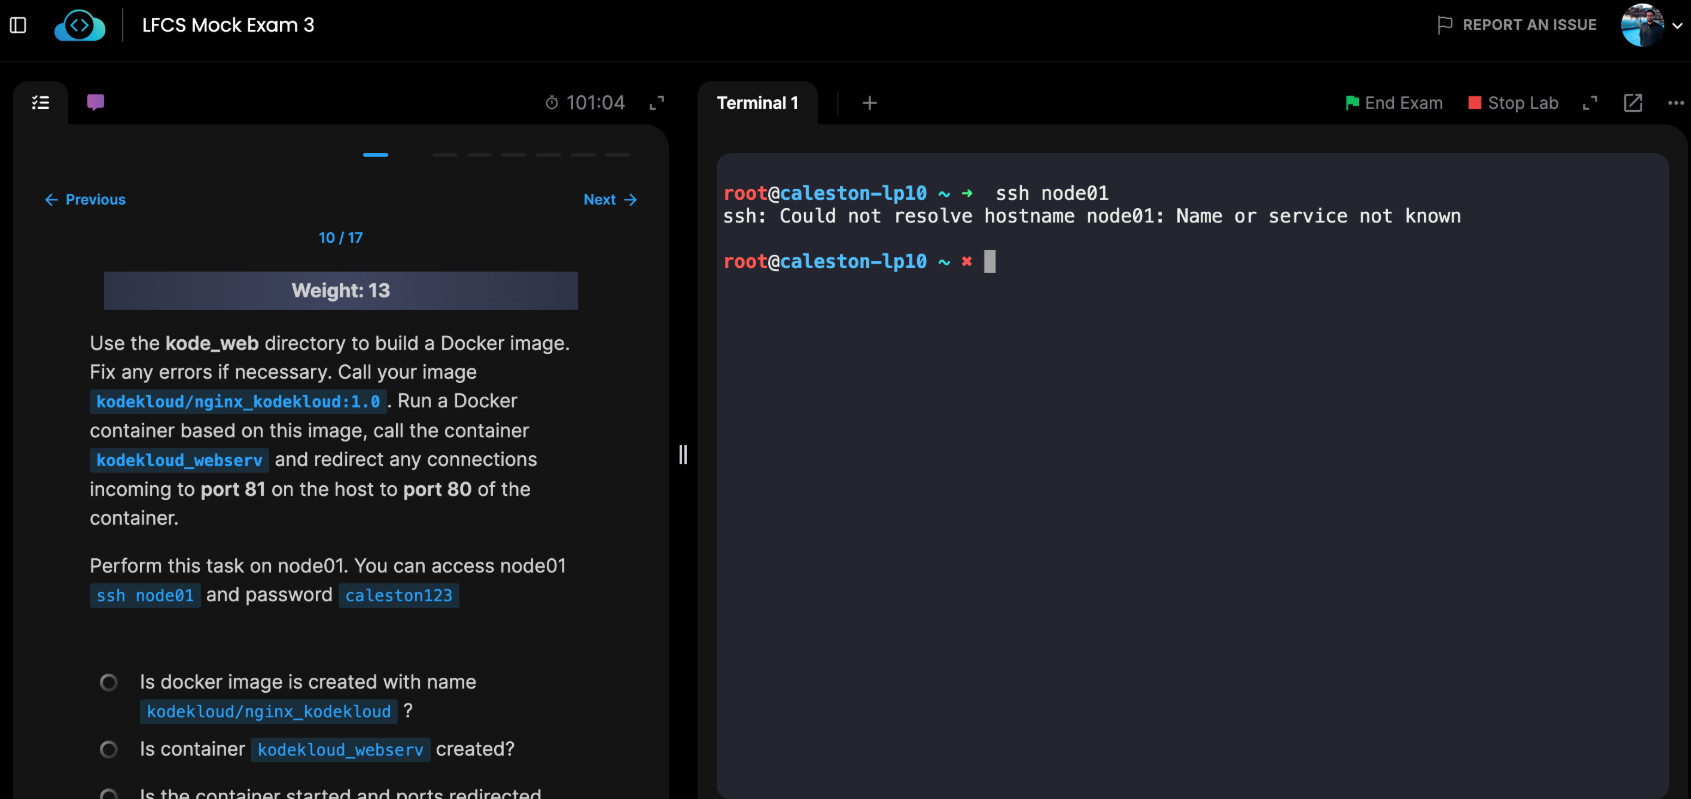The image size is (1691, 799).
Task: Open terminal in a new window
Action: click(x=1633, y=103)
